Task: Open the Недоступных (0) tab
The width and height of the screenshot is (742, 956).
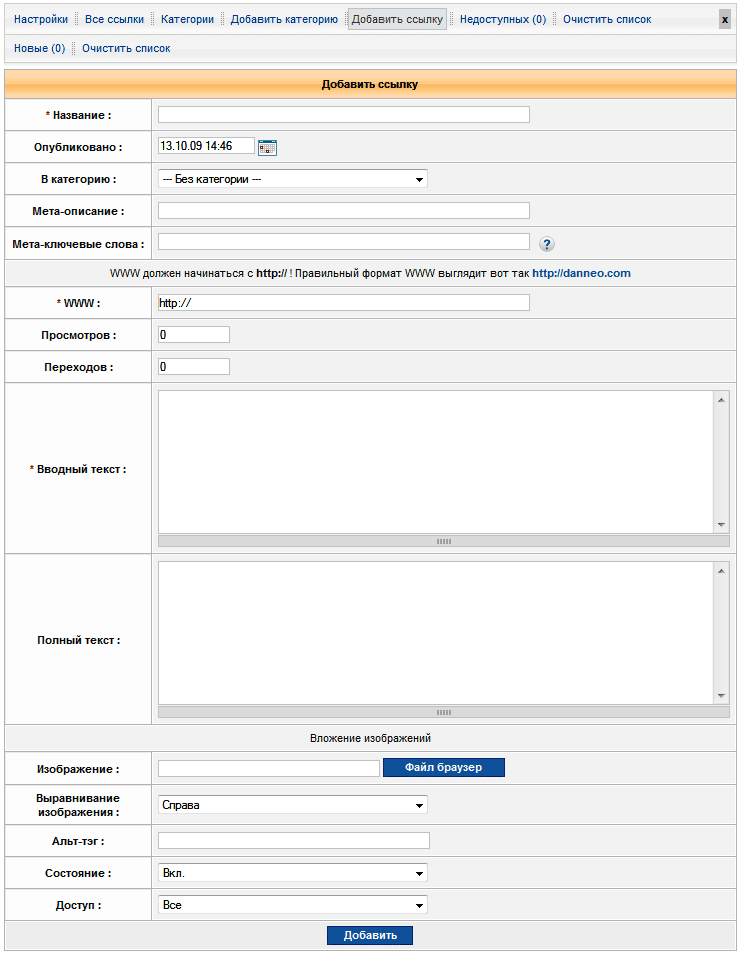Action: [503, 19]
